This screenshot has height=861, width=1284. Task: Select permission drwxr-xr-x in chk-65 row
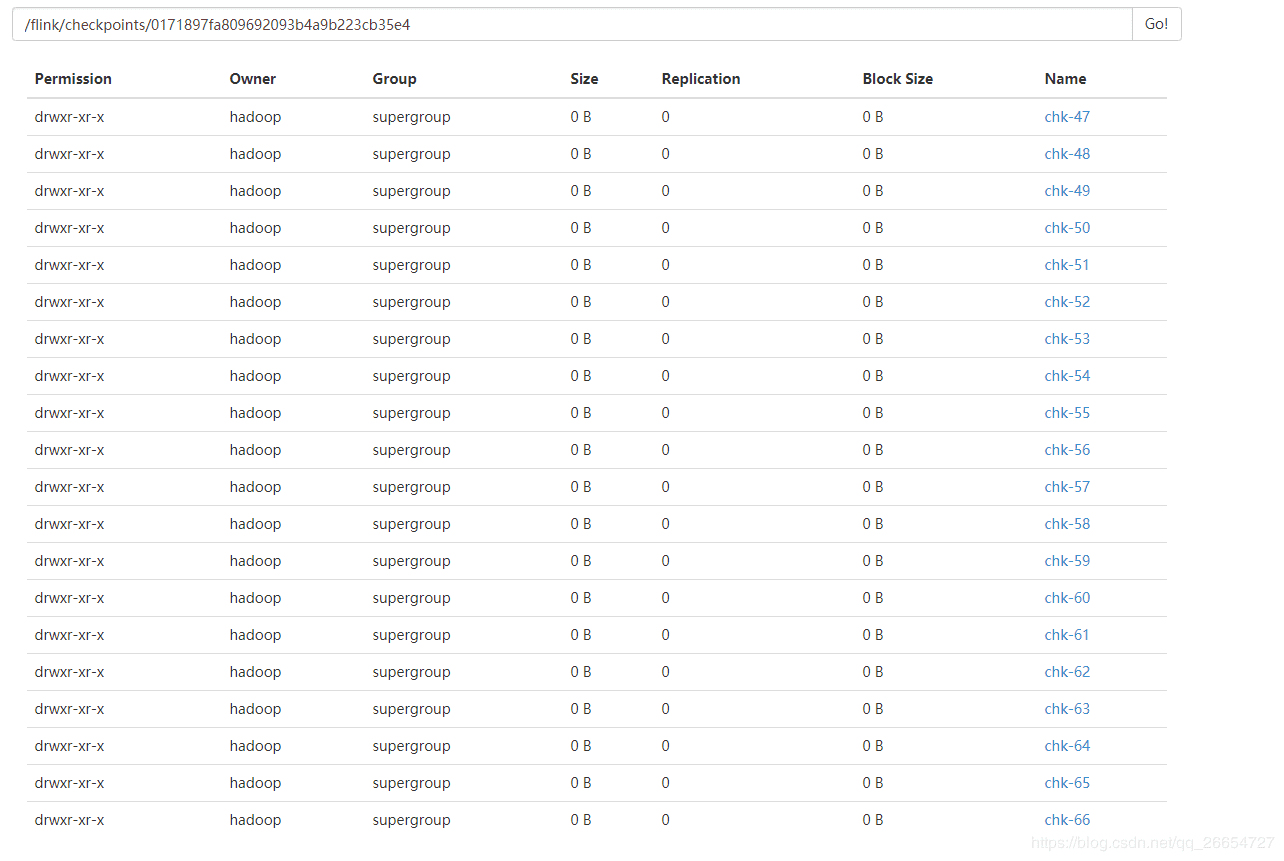point(70,783)
